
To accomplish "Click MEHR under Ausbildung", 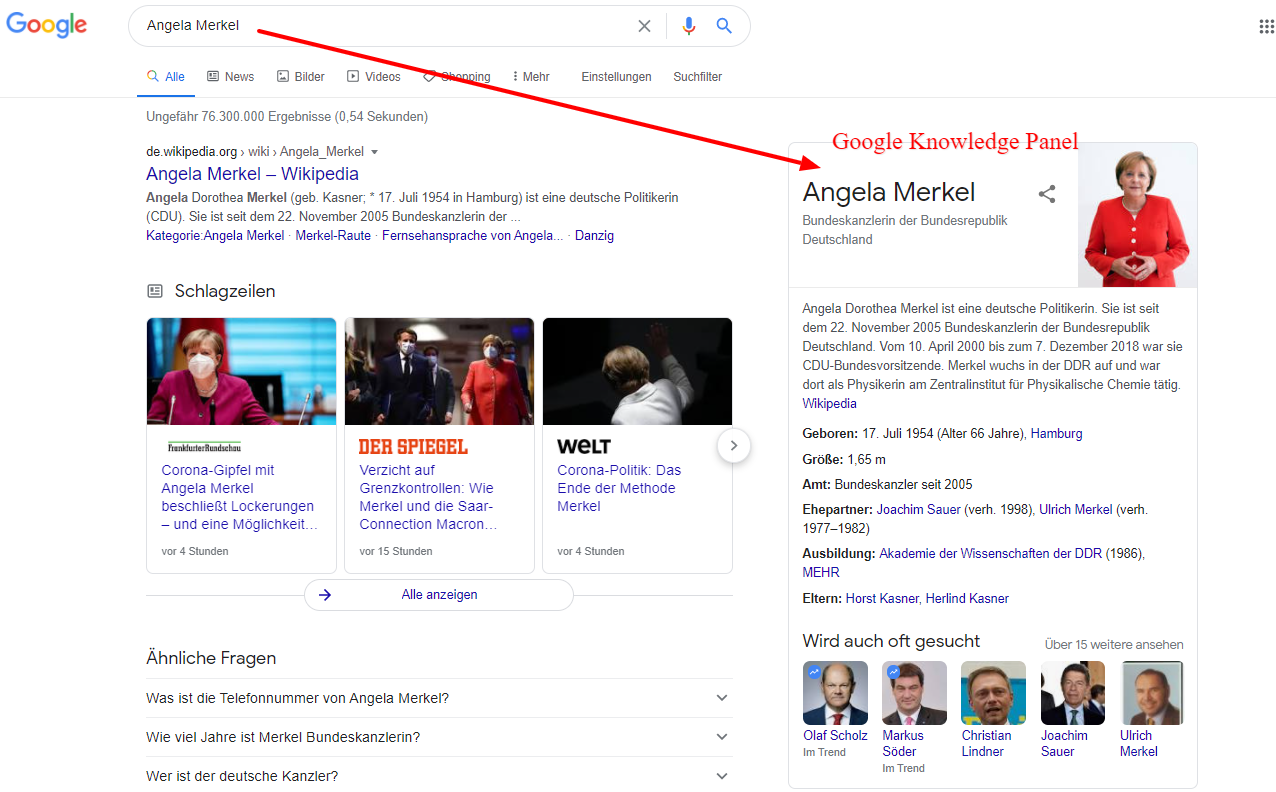I will [x=821, y=573].
